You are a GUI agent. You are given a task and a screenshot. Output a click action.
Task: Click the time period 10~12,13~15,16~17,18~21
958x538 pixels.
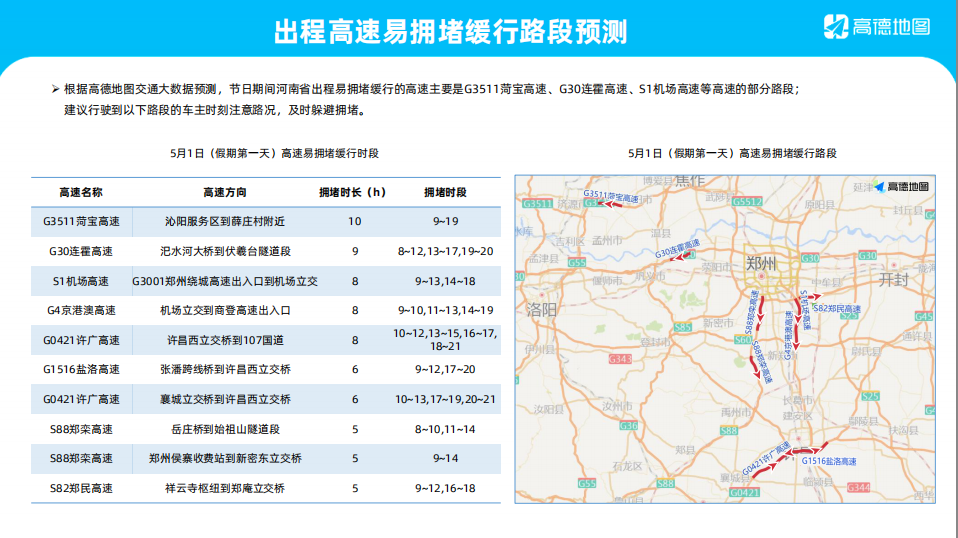pos(445,340)
